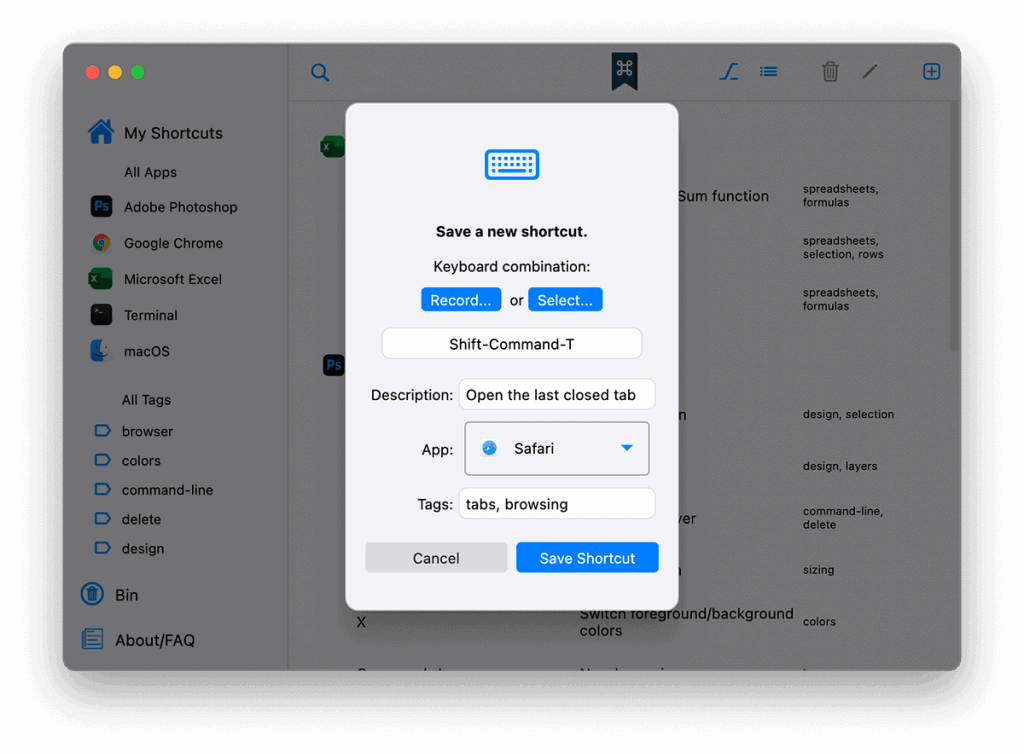Click the command-line tag icon
Viewport: 1024px width, 754px height.
pos(103,490)
